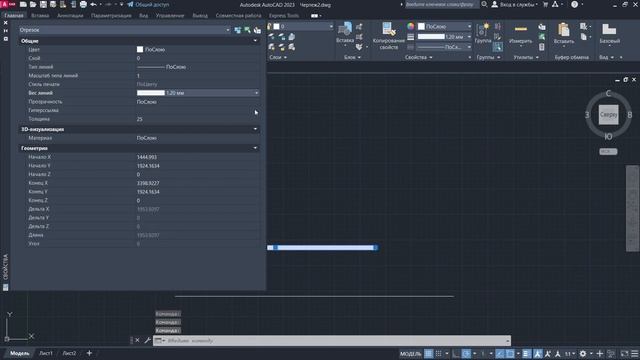Viewport: 640px width, 360px height.
Task: Click white Цвет swatch in Properties palette
Action: (140, 49)
